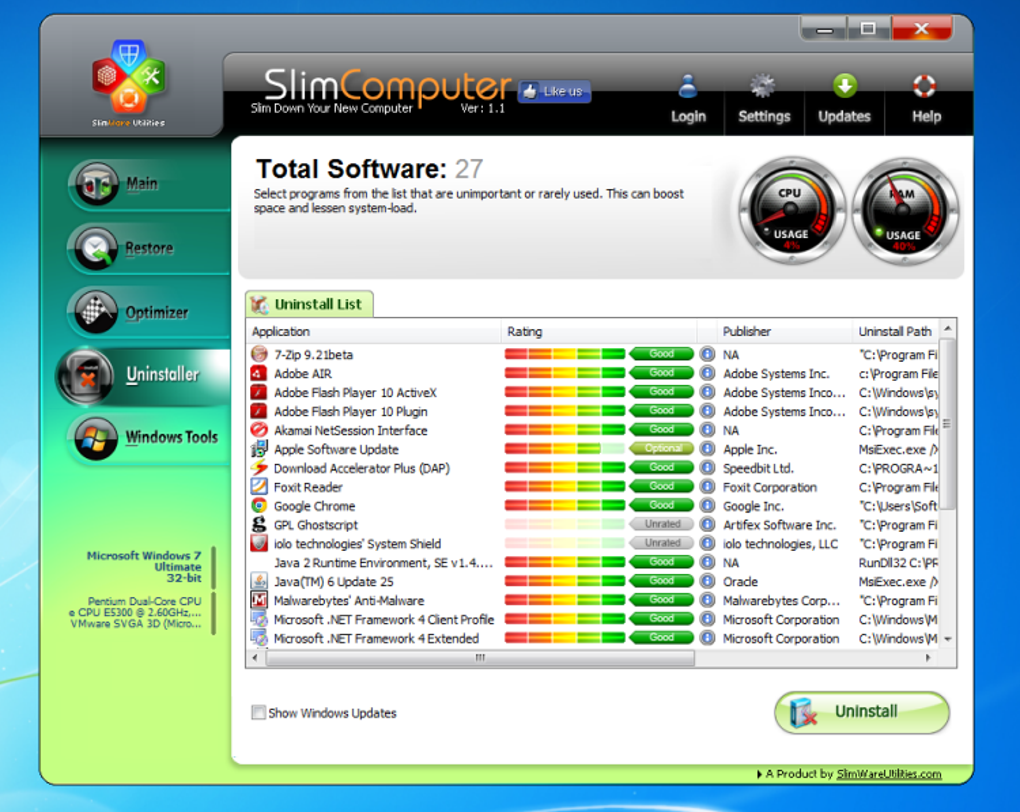Click info icon for Adobe Flash Player 10 Plugin
The width and height of the screenshot is (1020, 812).
707,411
